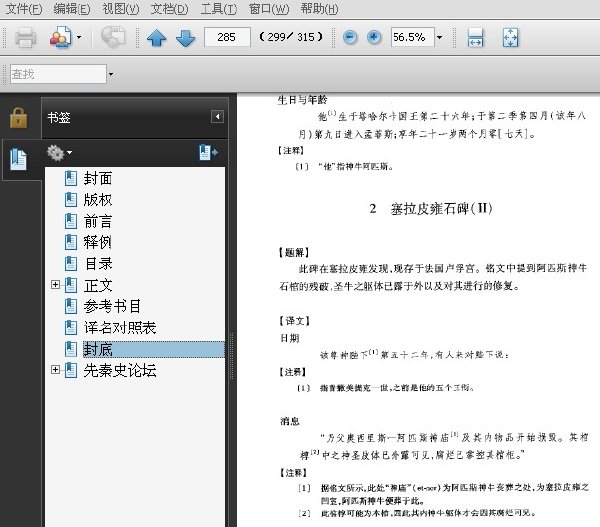Click bookmark icon beside 释例

point(71,242)
